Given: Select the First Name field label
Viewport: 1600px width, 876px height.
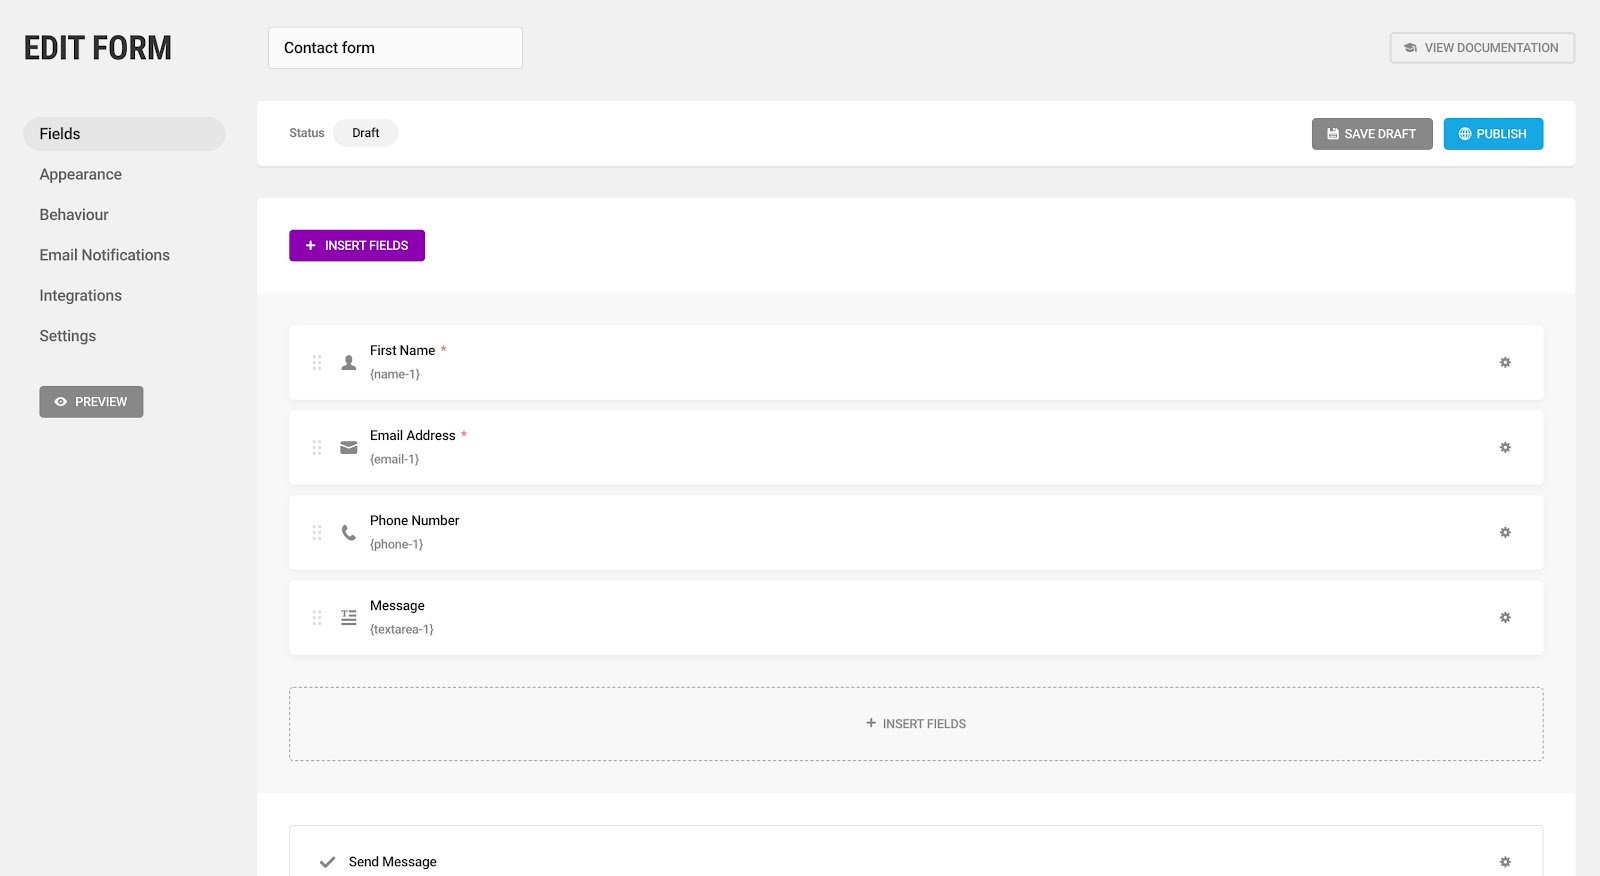Looking at the screenshot, I should point(402,351).
